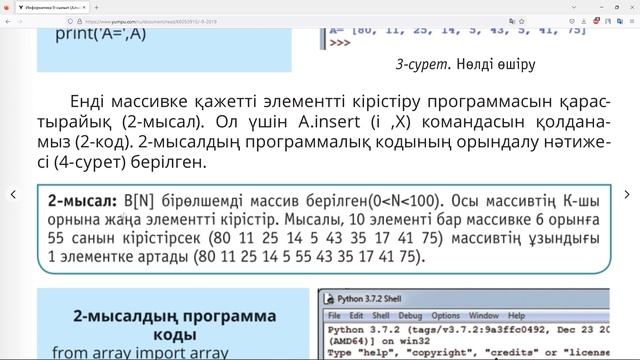Go back using the browser back arrow

[8, 21]
